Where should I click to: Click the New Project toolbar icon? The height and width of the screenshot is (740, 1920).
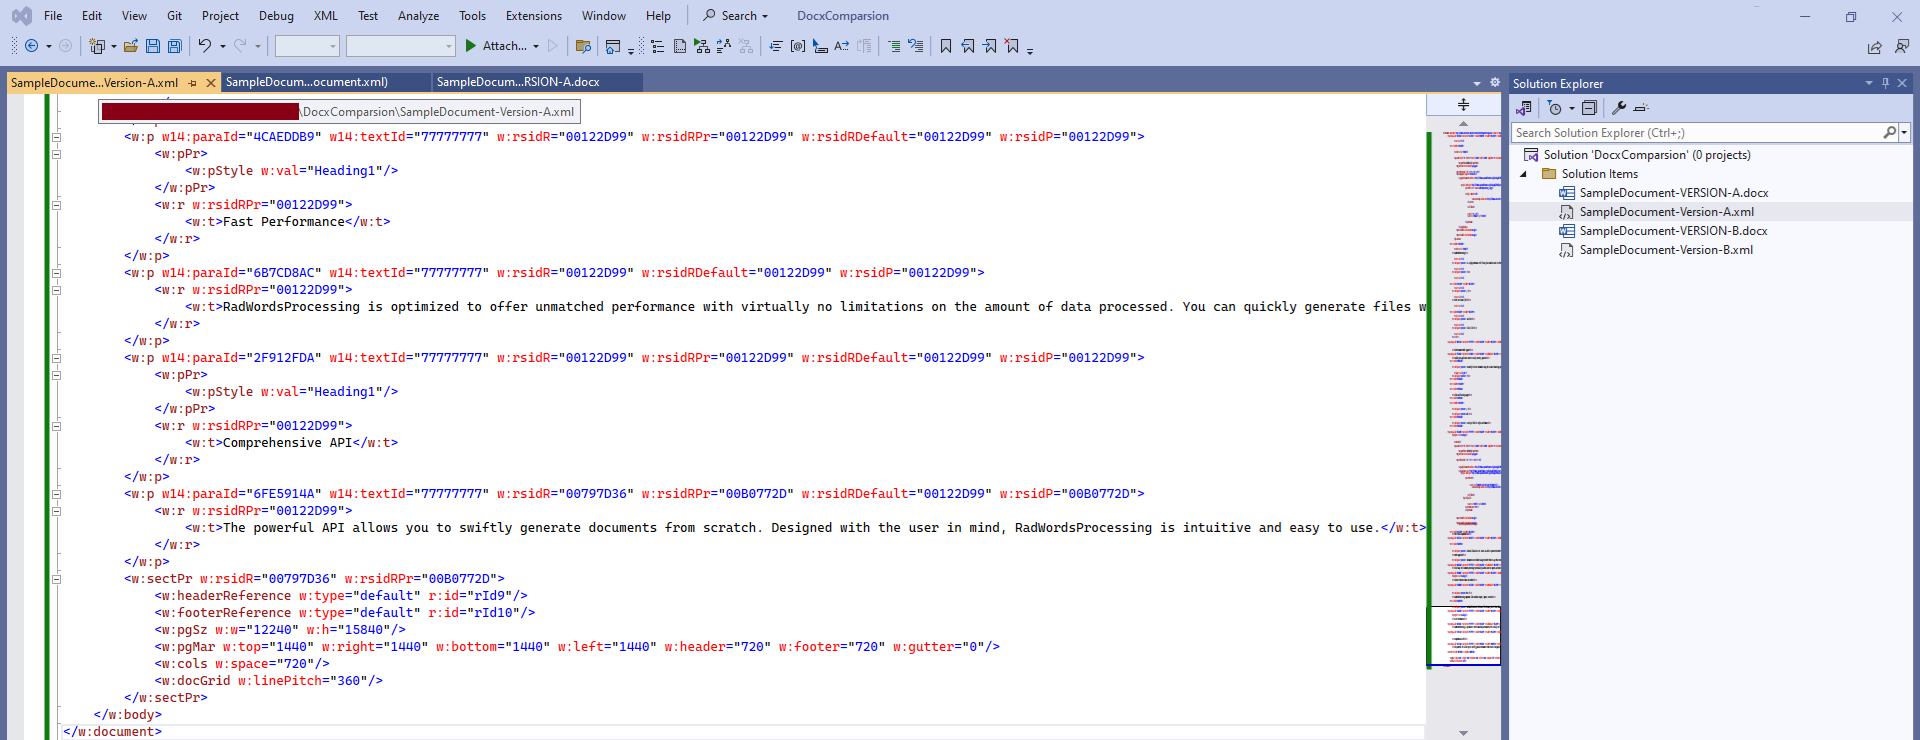[x=97, y=46]
